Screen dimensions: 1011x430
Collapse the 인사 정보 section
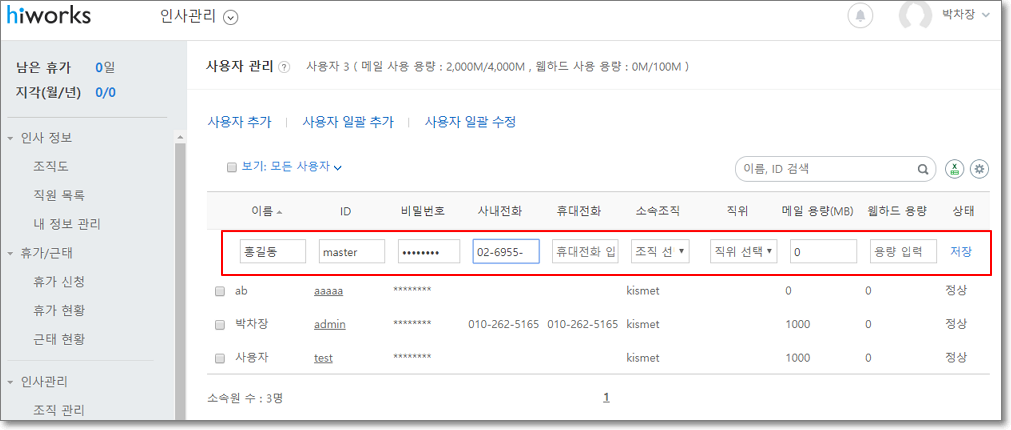[10, 139]
